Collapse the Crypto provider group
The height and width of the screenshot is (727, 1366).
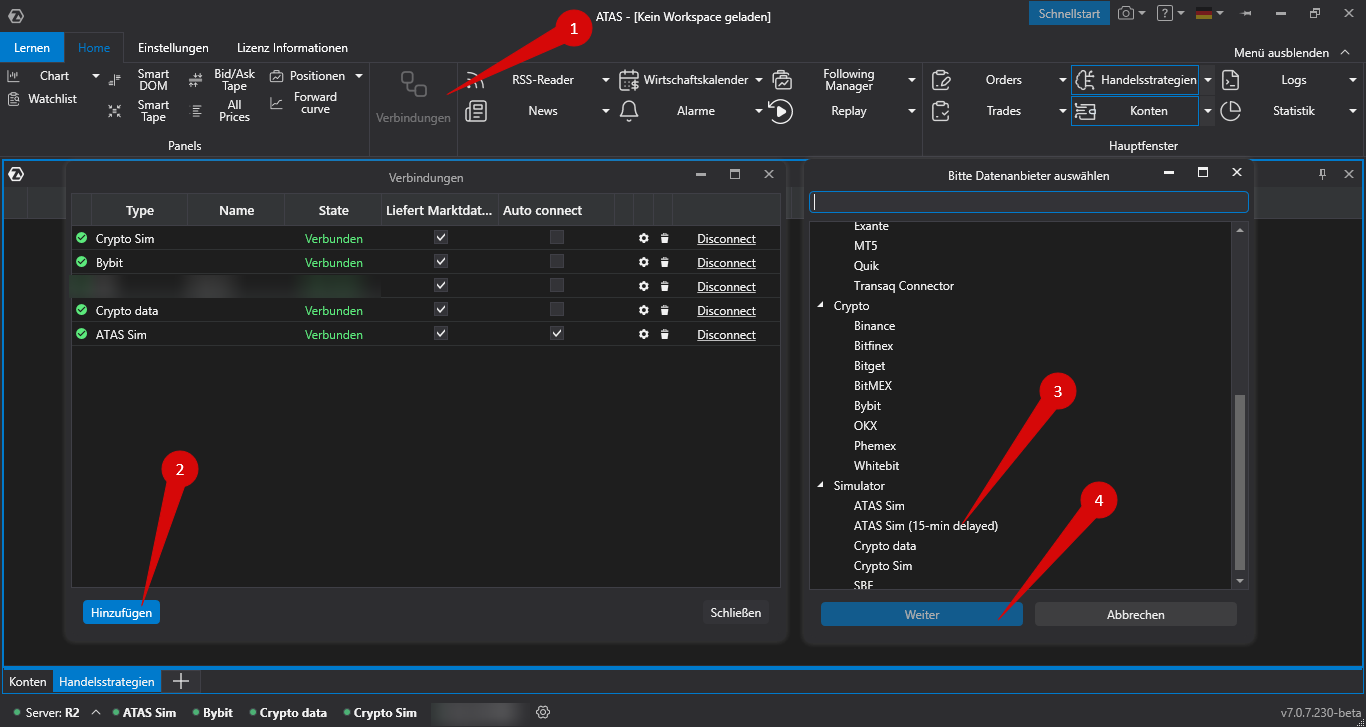pyautogui.click(x=822, y=306)
